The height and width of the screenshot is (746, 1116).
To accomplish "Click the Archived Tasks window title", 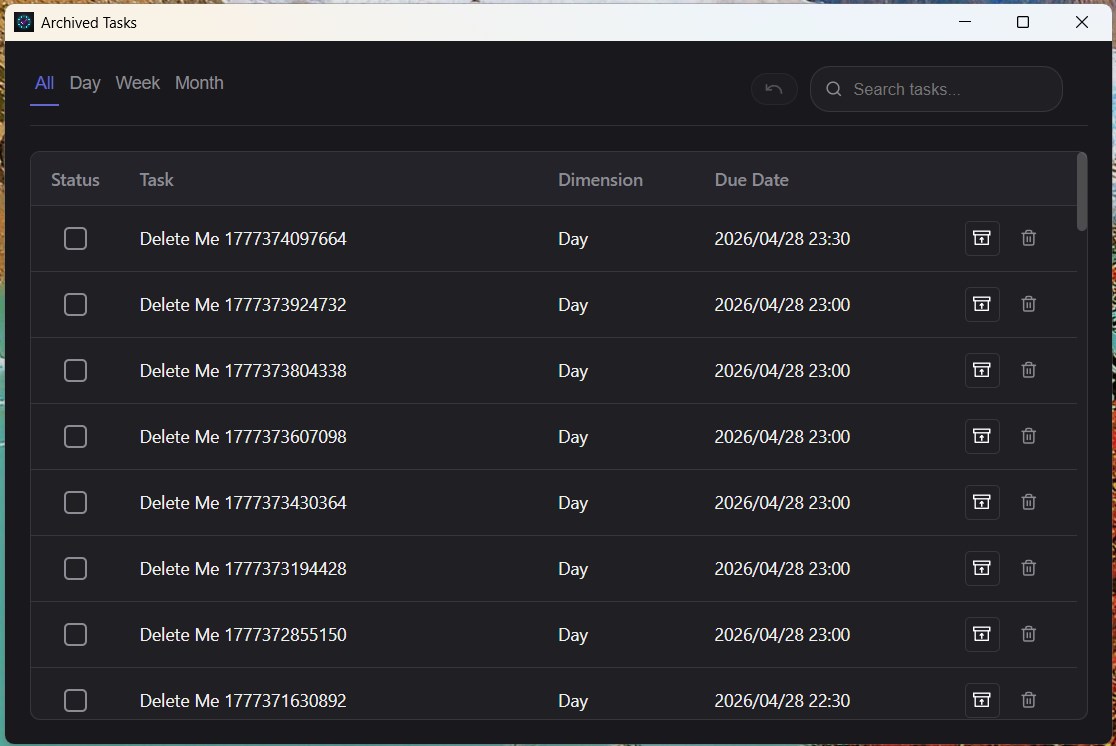I will coord(89,23).
